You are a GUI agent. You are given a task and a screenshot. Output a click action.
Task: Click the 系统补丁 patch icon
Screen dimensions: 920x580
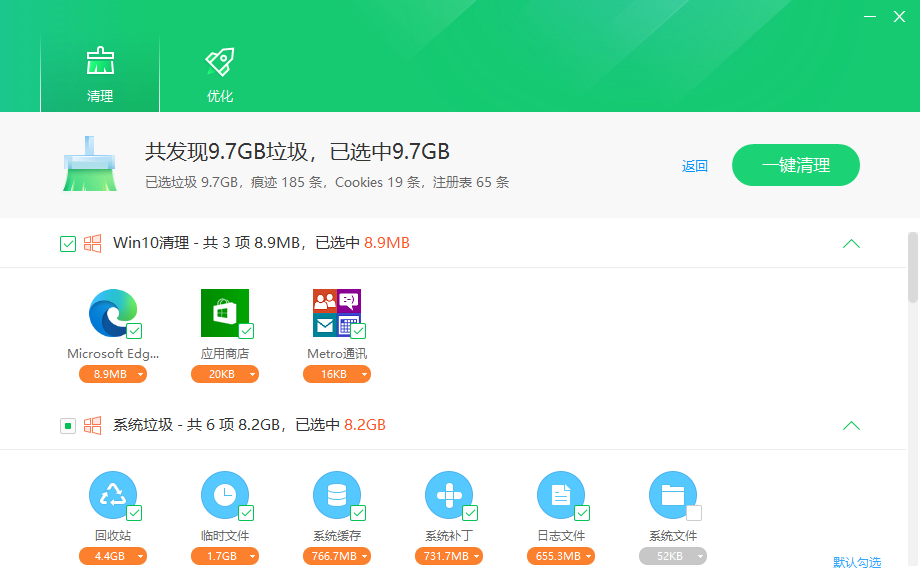point(449,495)
